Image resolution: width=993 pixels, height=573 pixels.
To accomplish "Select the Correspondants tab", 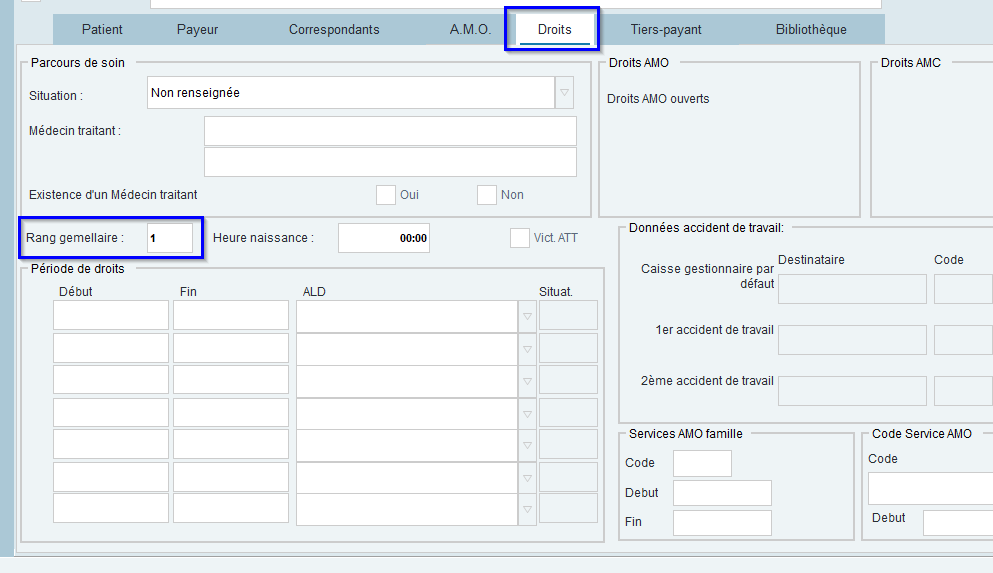I will [334, 30].
